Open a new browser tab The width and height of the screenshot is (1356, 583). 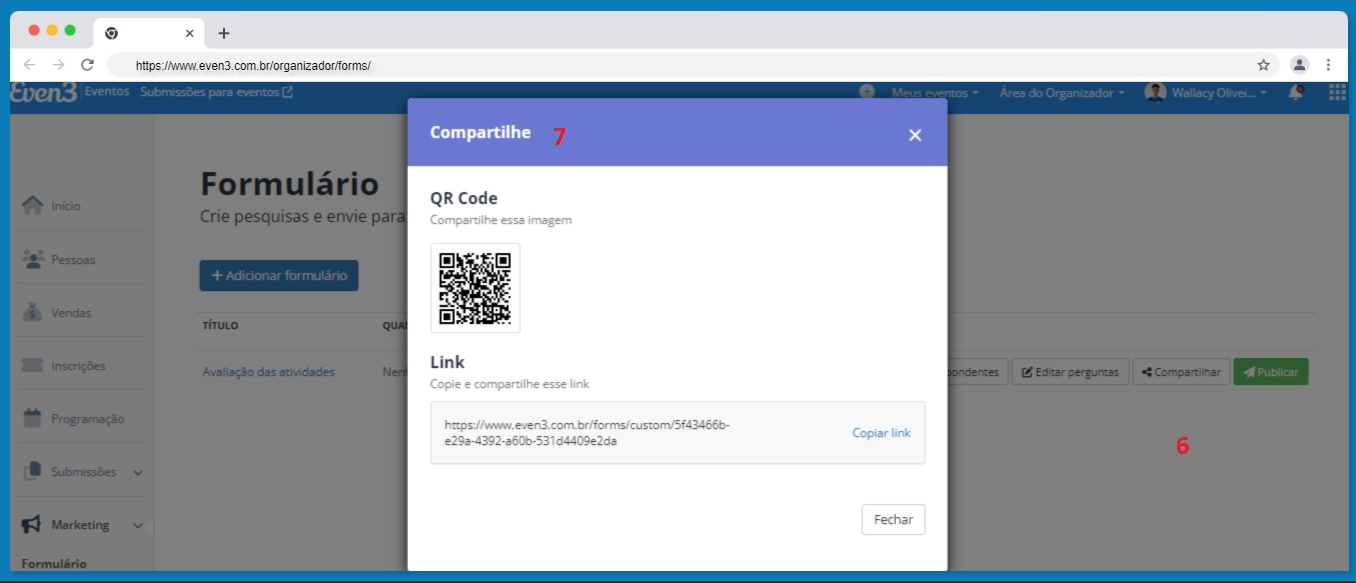(x=223, y=33)
